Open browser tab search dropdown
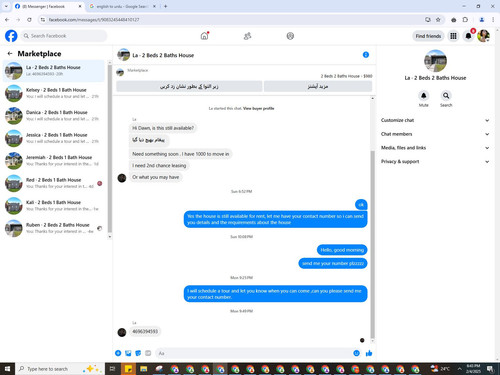The width and height of the screenshot is (500, 375). pyautogui.click(x=6, y=6)
